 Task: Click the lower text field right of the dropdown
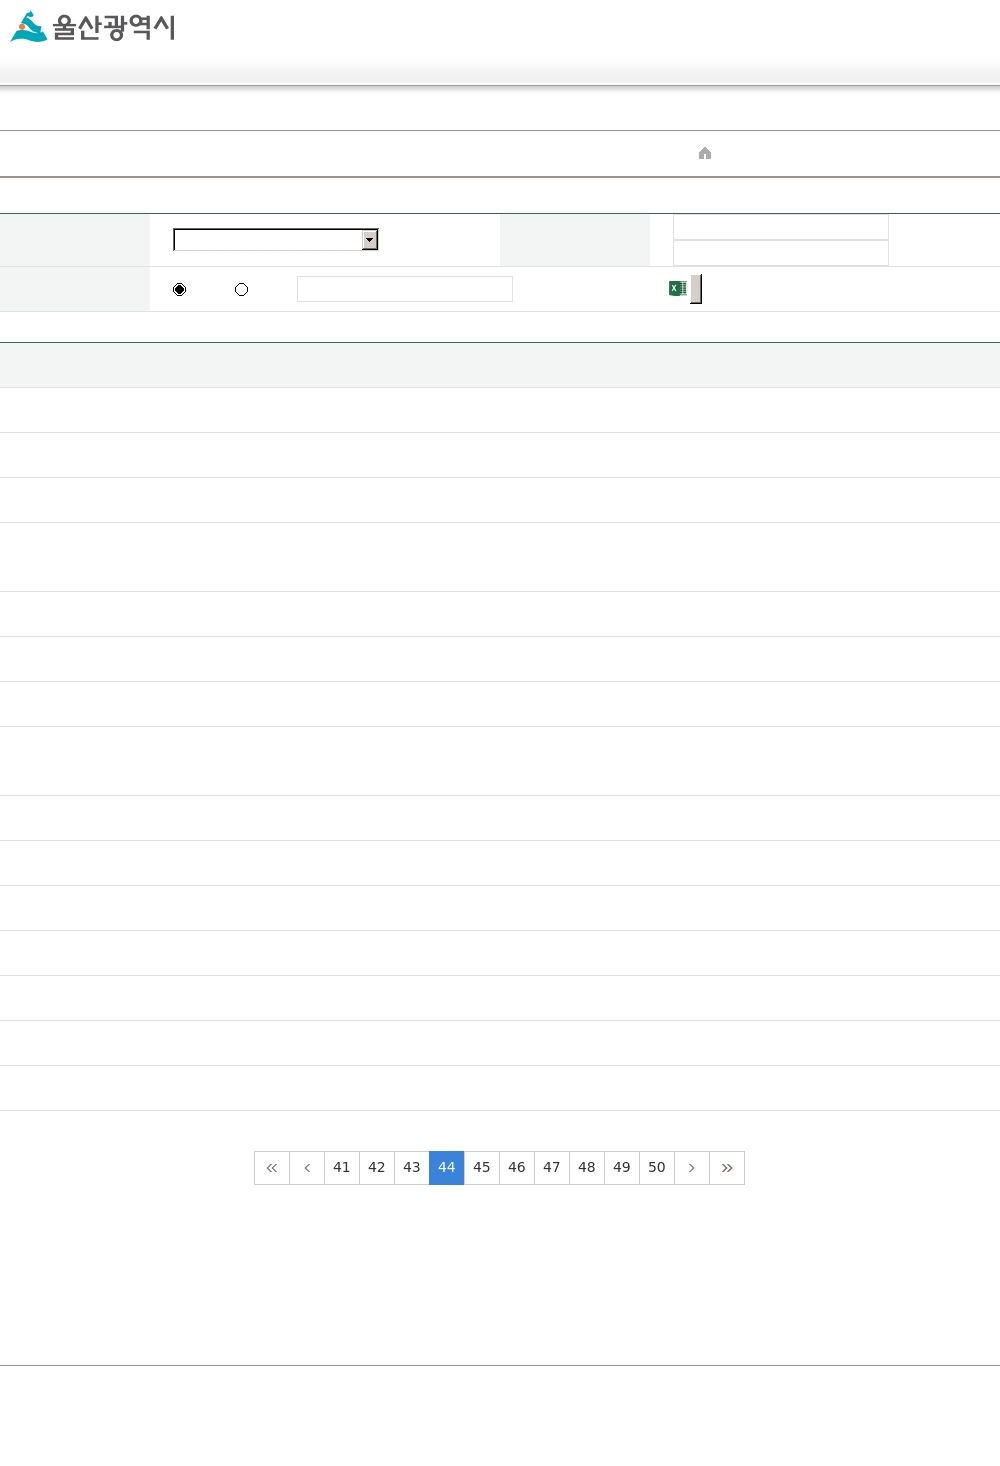[780, 253]
